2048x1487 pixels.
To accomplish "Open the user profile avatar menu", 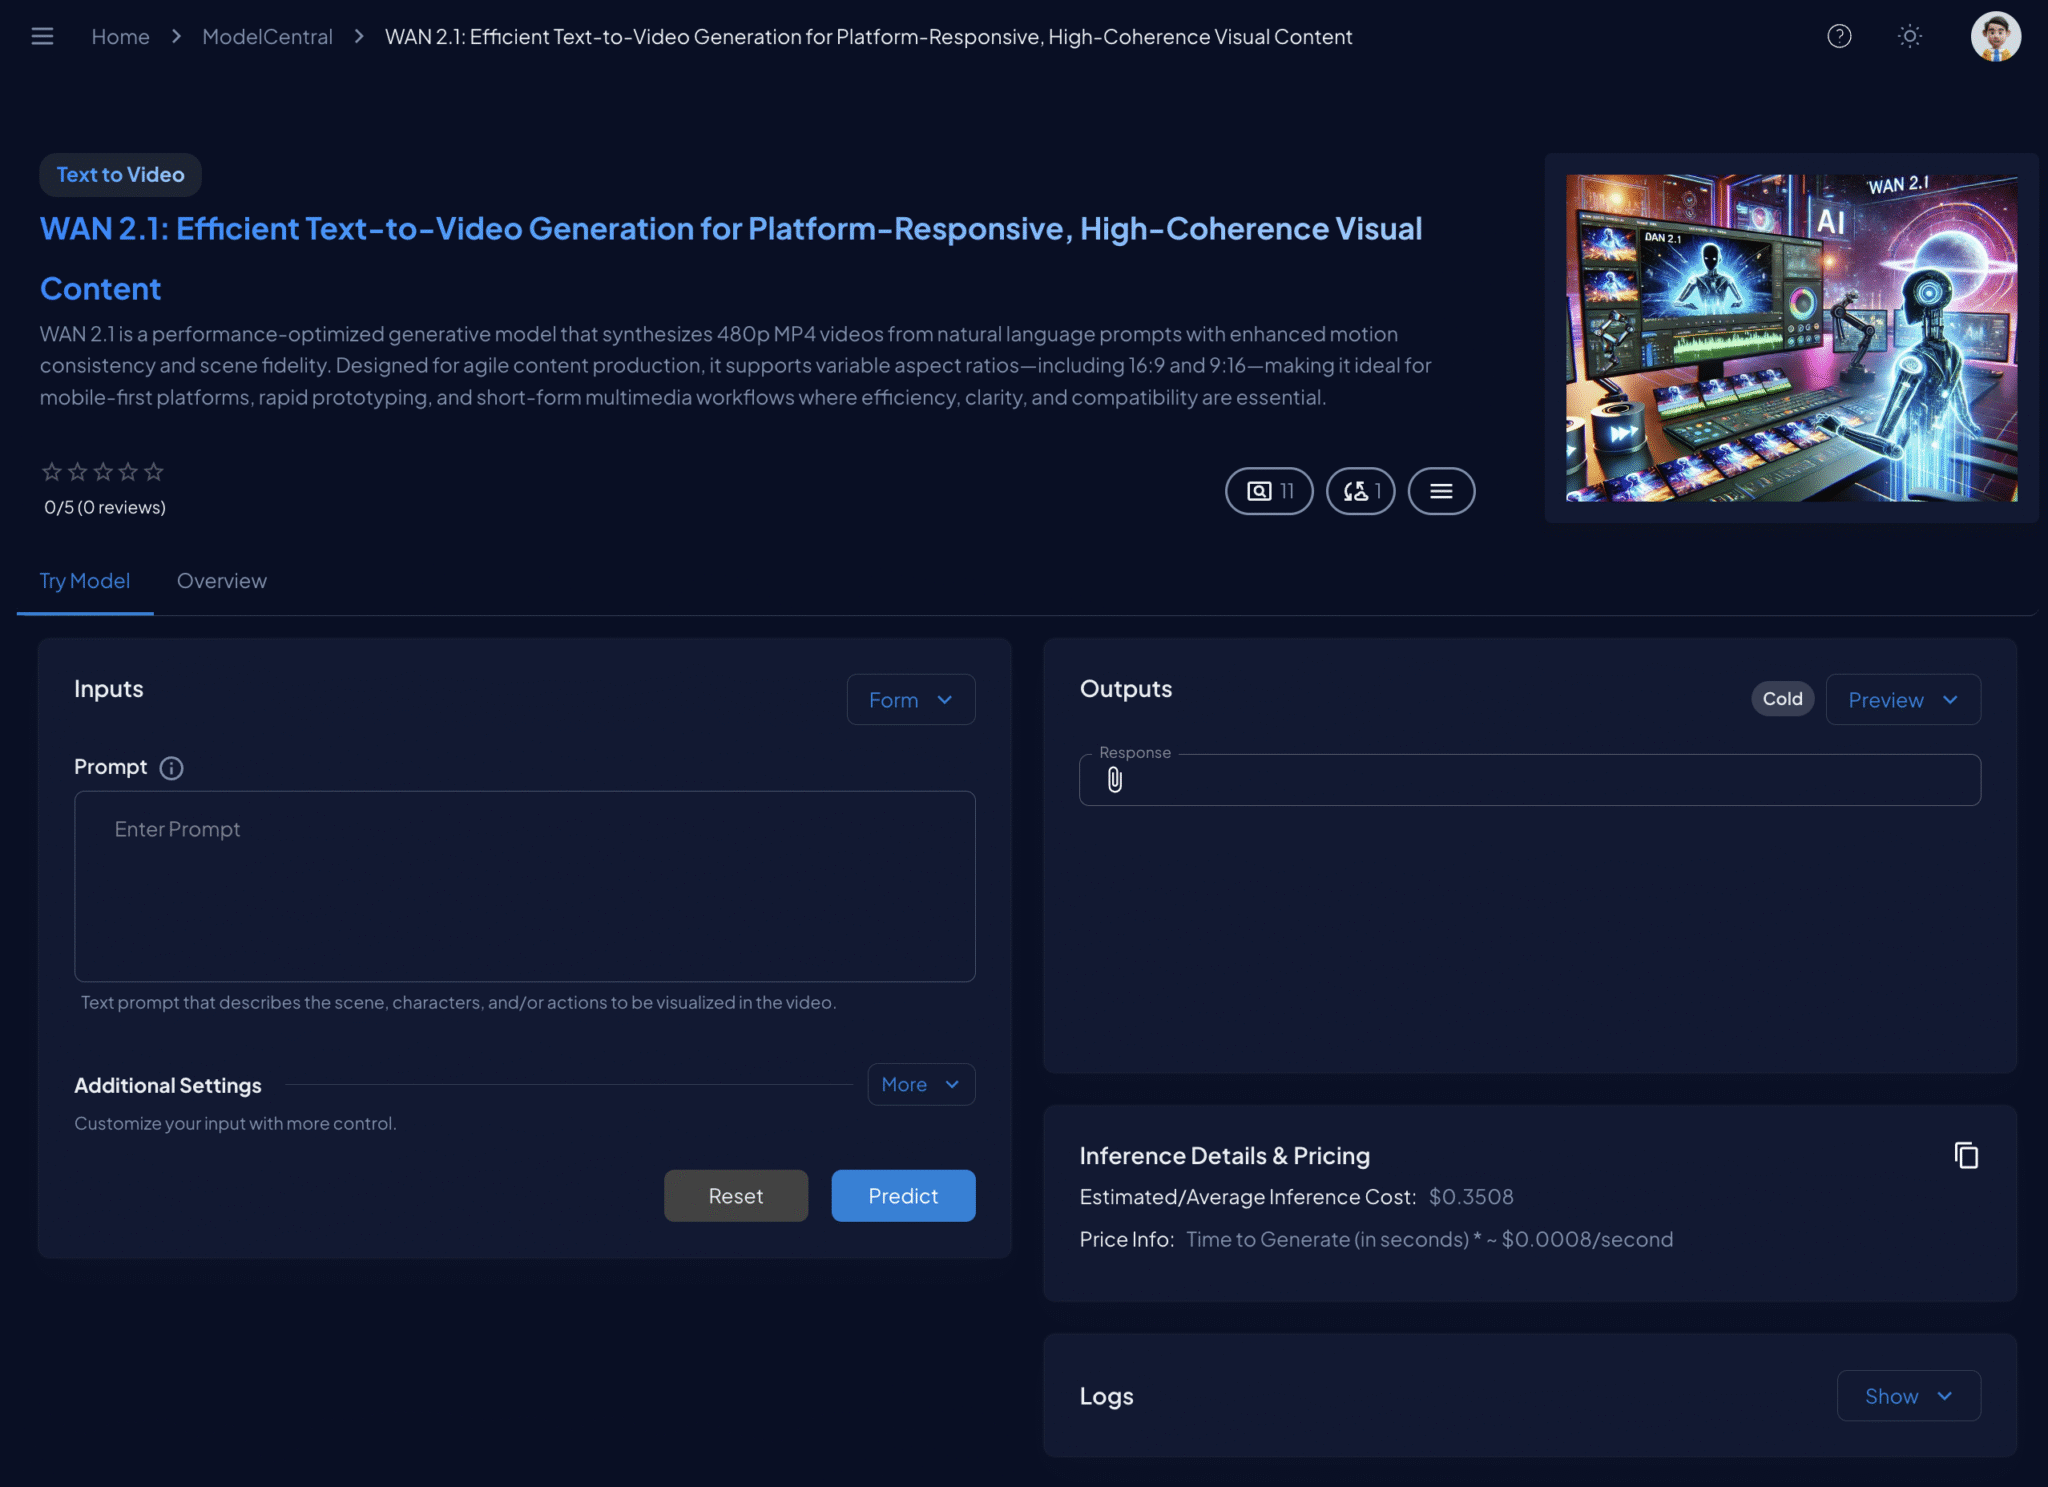I will [1995, 36].
